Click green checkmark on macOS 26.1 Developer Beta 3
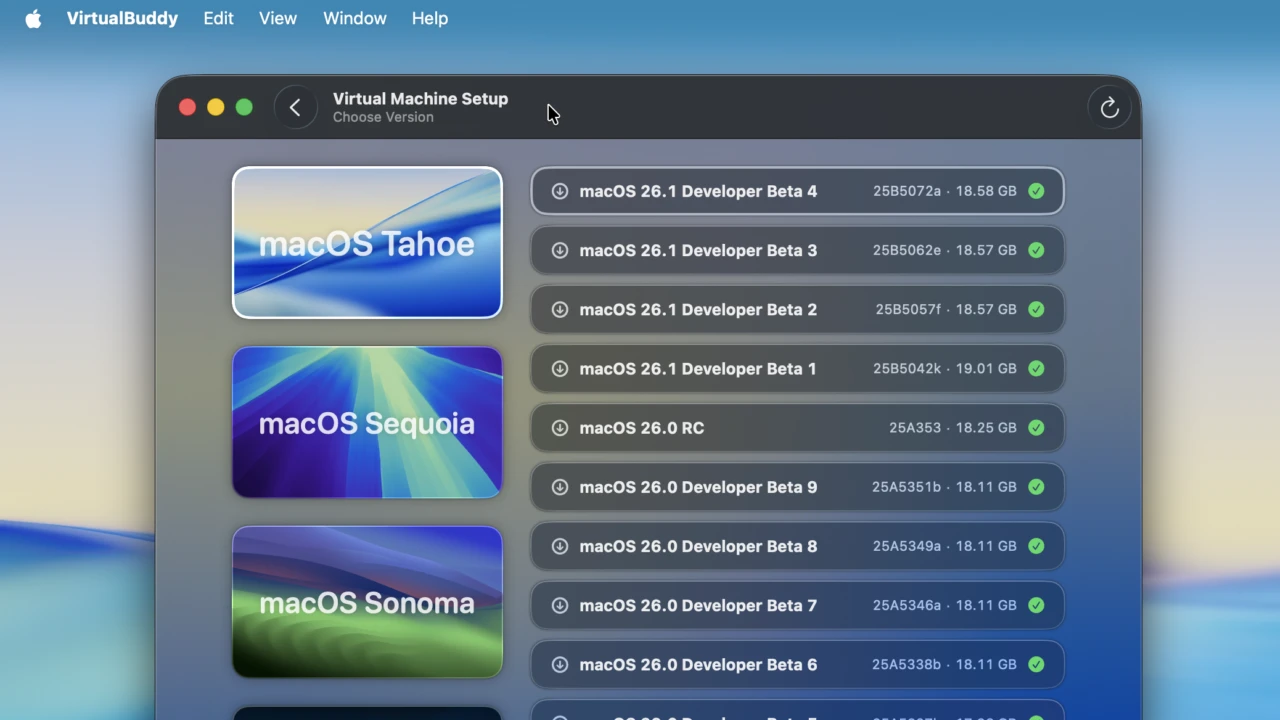The width and height of the screenshot is (1280, 720). point(1036,250)
